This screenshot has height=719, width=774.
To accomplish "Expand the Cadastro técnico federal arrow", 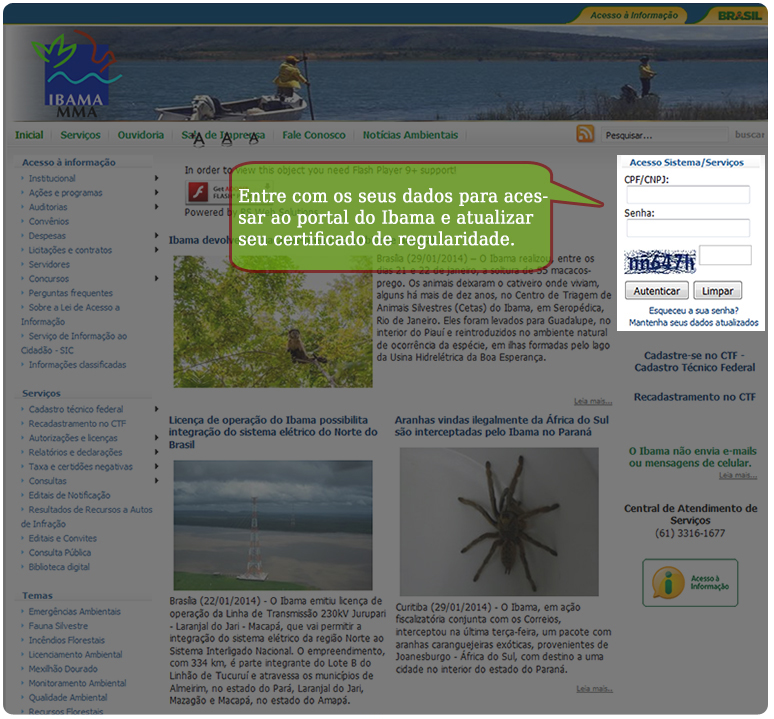I will pos(156,409).
